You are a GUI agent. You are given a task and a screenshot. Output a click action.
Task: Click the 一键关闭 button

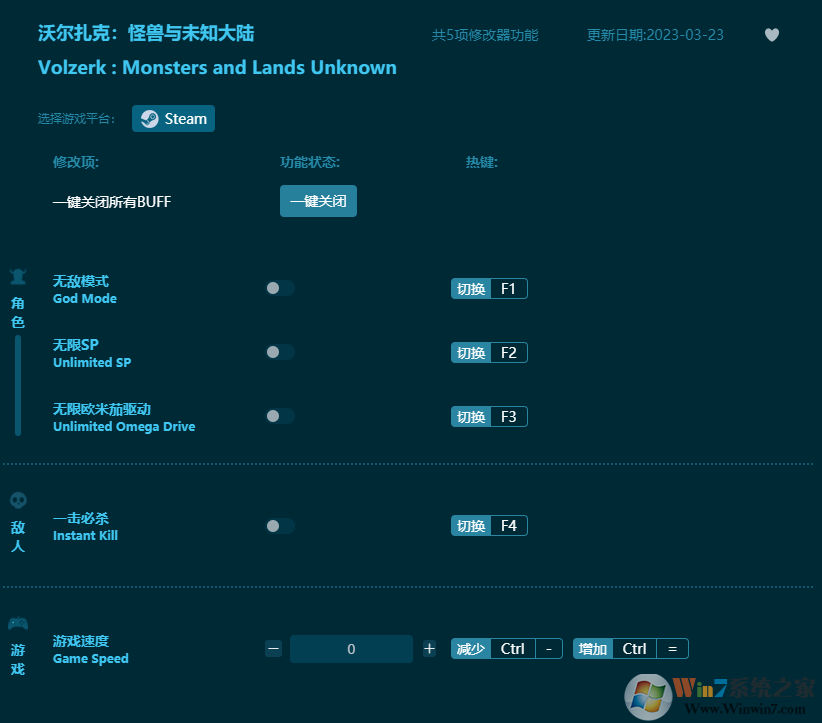point(318,201)
